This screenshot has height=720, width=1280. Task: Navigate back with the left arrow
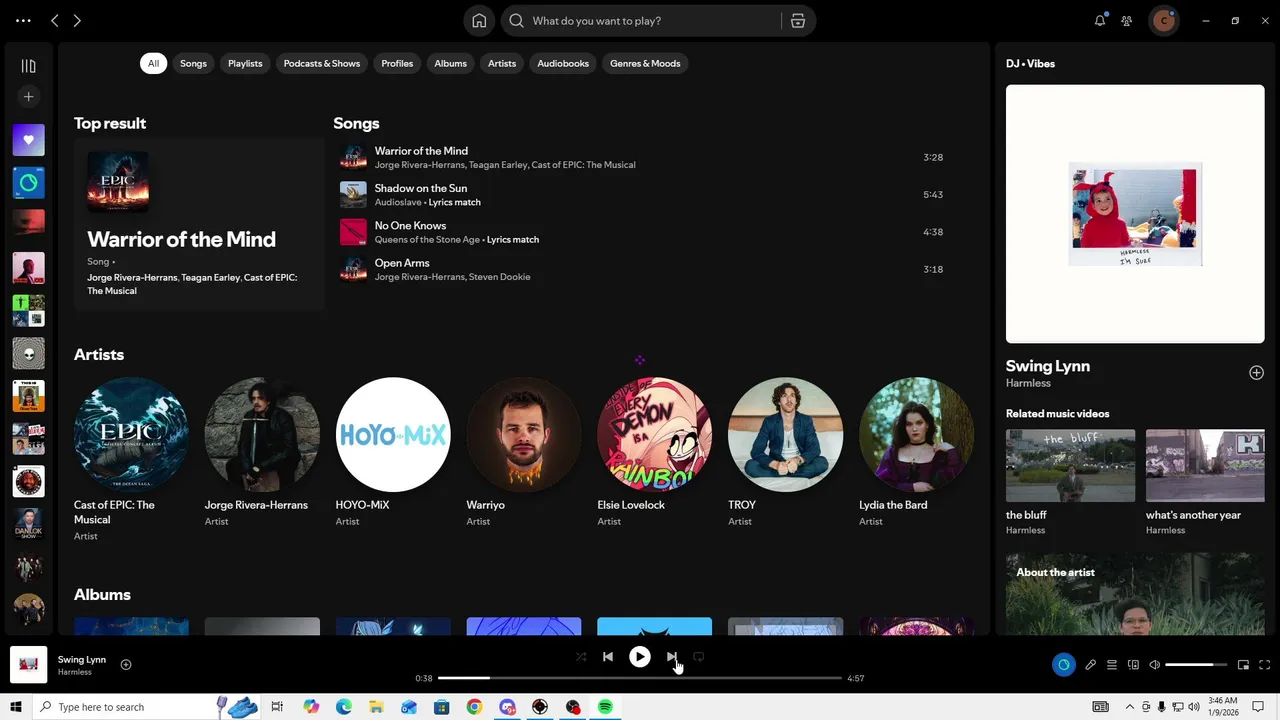click(x=55, y=21)
